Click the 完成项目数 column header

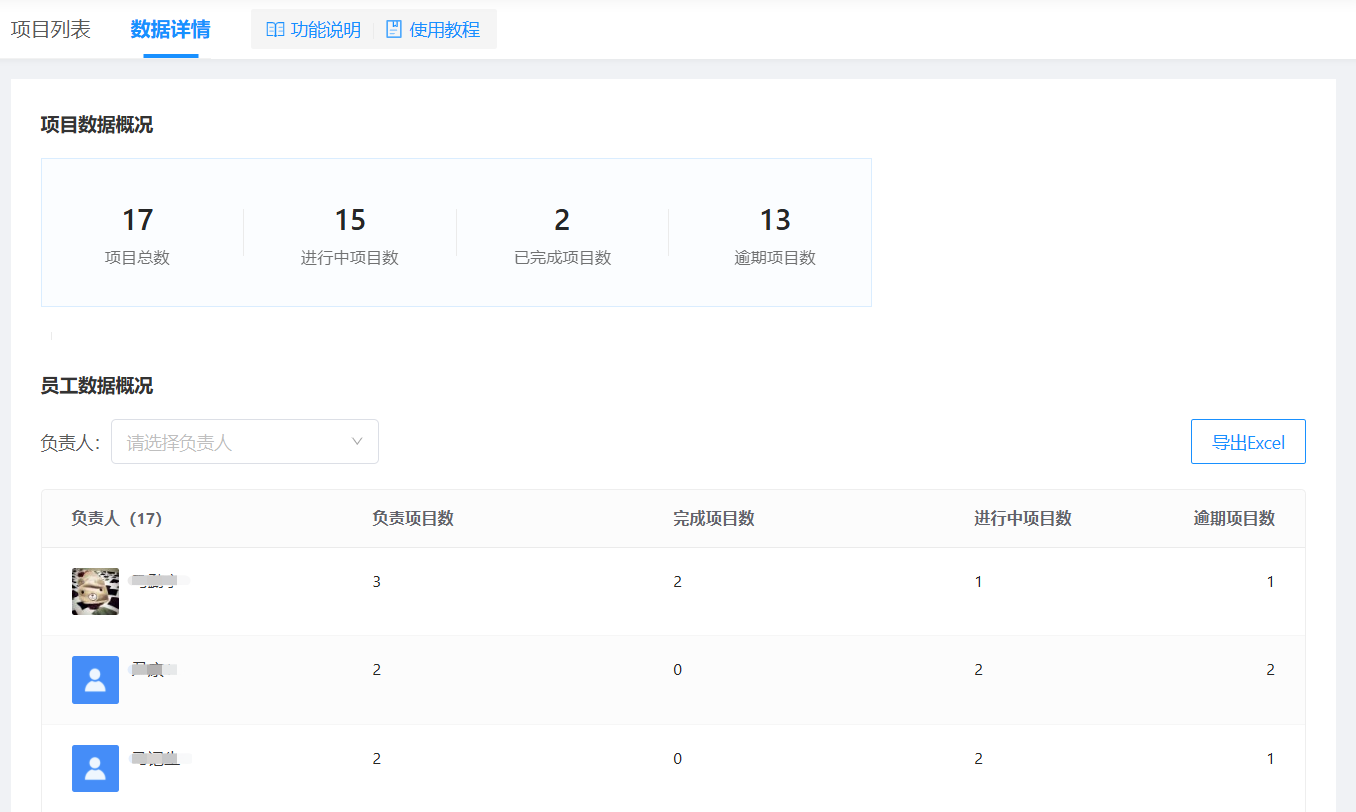point(714,518)
